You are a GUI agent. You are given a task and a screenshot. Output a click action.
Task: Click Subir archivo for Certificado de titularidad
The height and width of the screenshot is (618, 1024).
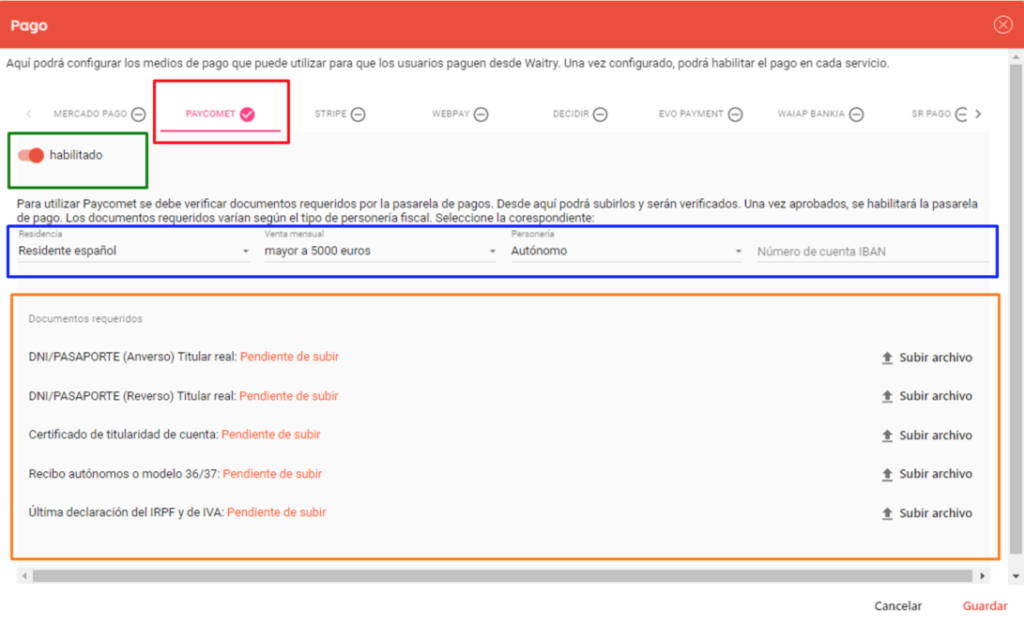927,435
